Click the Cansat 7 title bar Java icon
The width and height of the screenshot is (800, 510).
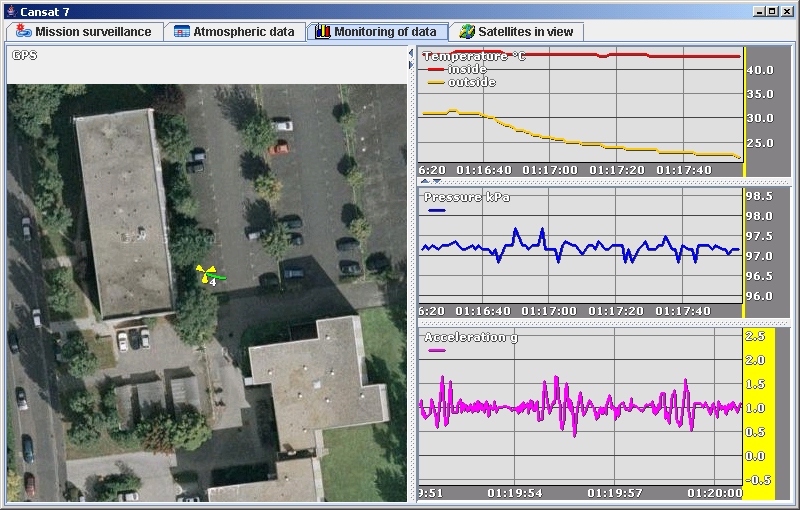coord(11,12)
